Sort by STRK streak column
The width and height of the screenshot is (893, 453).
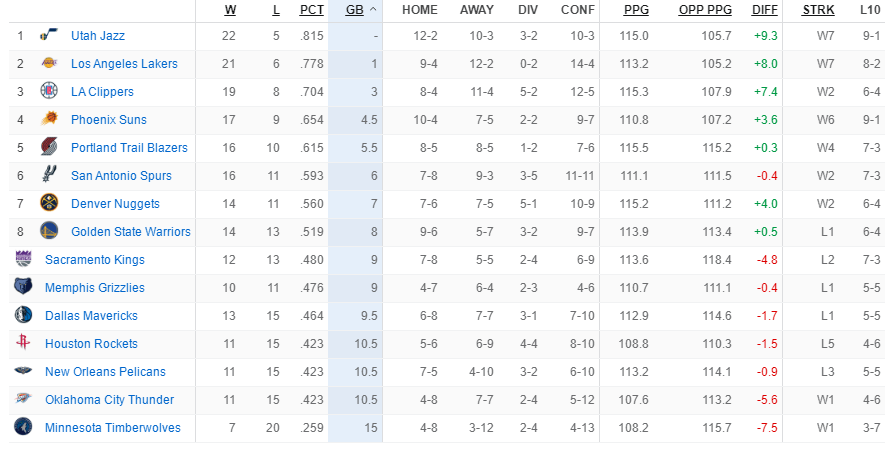tap(818, 10)
